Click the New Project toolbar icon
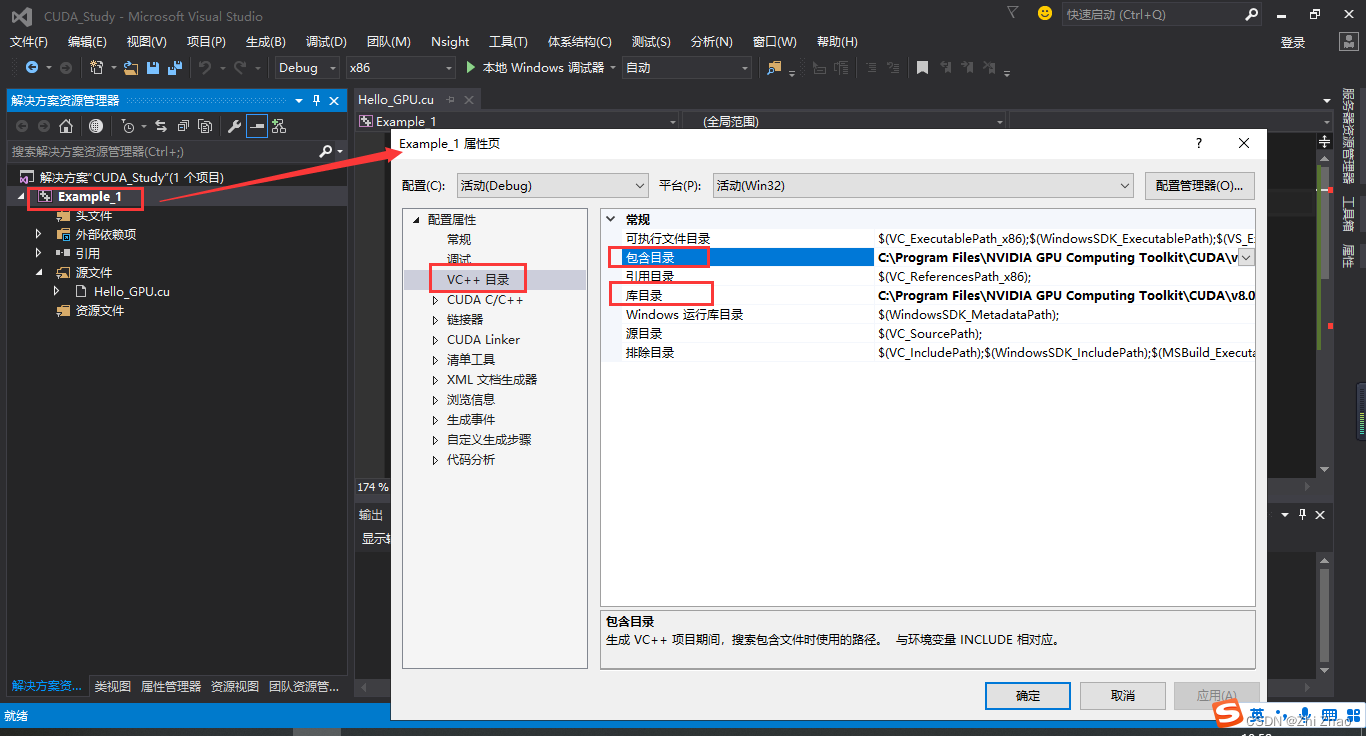Image resolution: width=1366 pixels, height=736 pixels. click(x=97, y=67)
